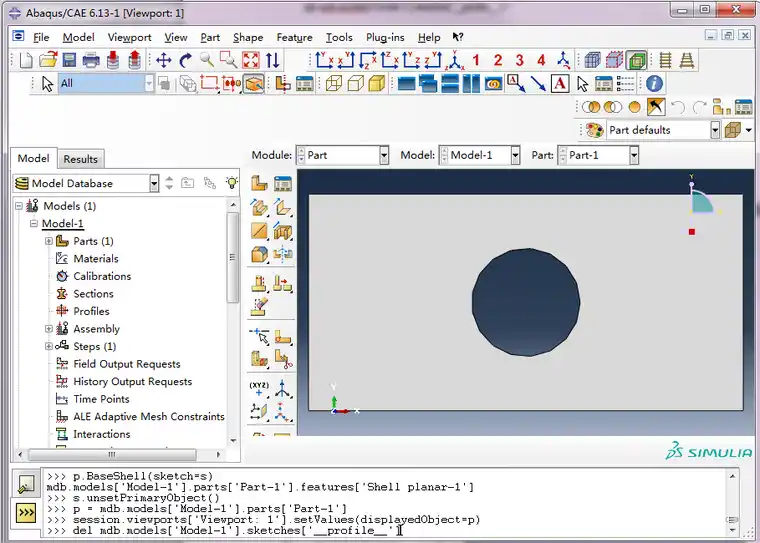The width and height of the screenshot is (760, 543).
Task: Click the Print icon
Action: (x=91, y=61)
